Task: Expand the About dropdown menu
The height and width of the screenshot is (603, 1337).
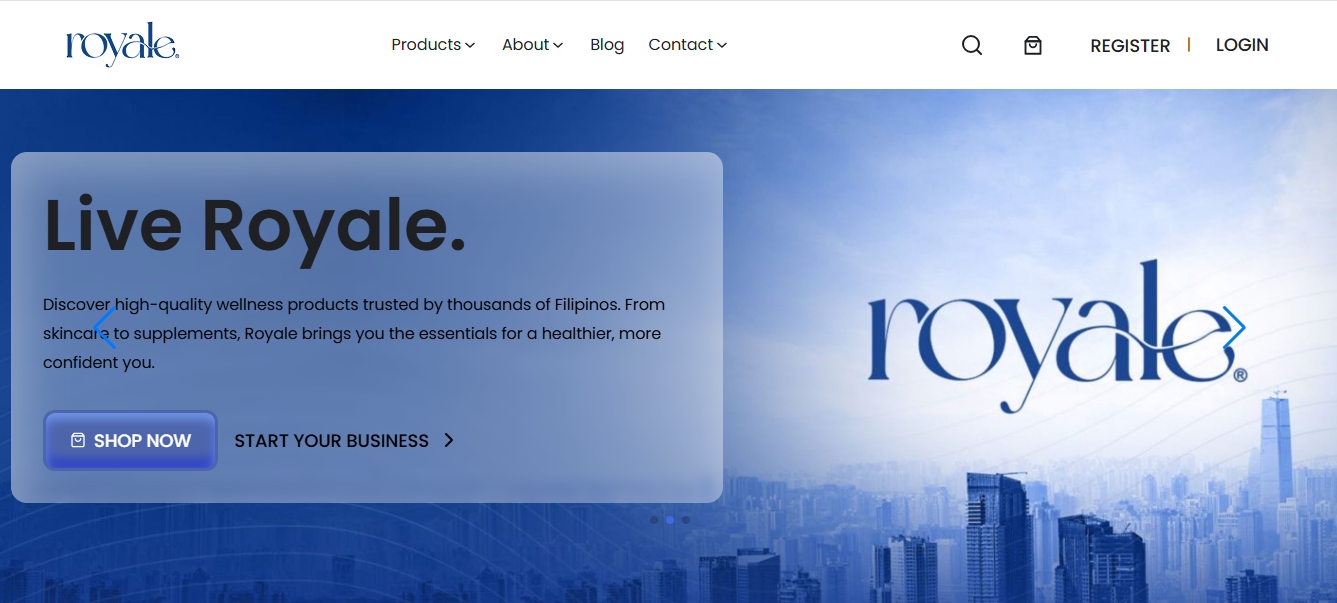Action: tap(533, 45)
